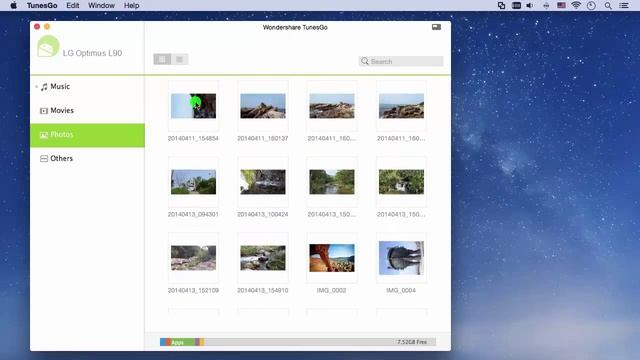This screenshot has height=360, width=640.
Task: Click the Photos picture icon
Action: 44,135
